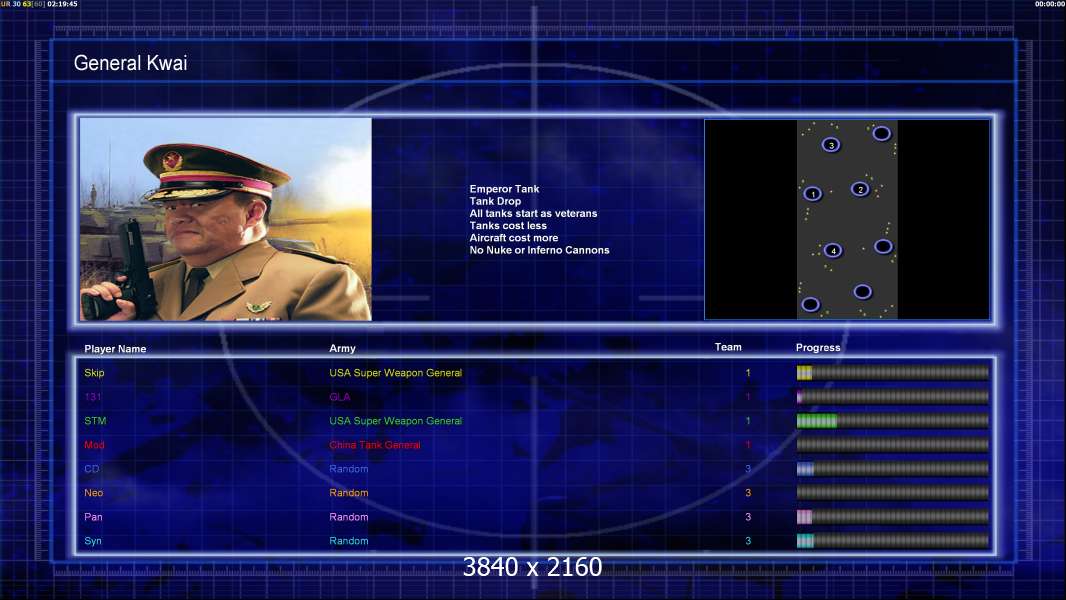Select player name "CD"

[x=92, y=469]
